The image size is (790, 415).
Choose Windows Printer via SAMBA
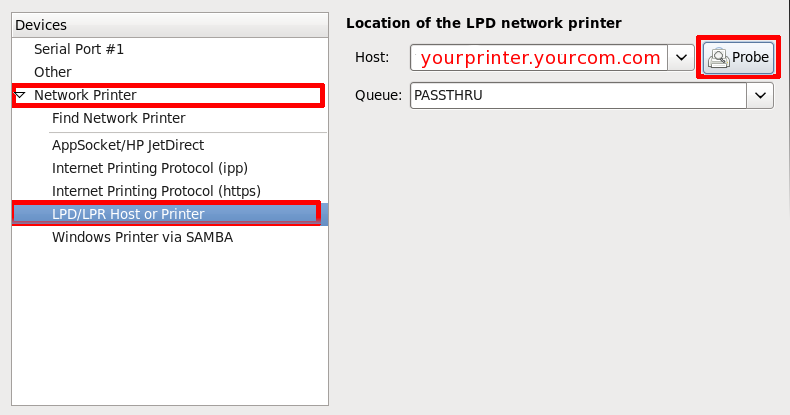142,238
